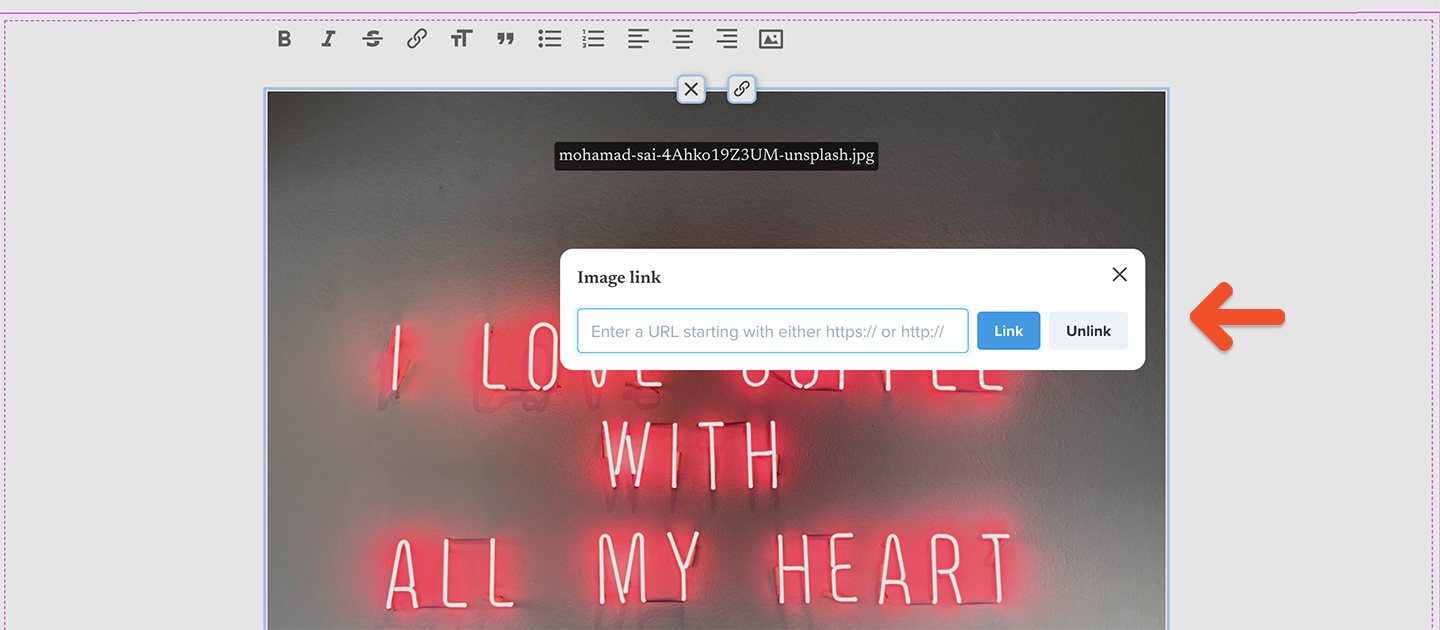Create a numbered list
Screen dimensions: 1440x630
[593, 39]
